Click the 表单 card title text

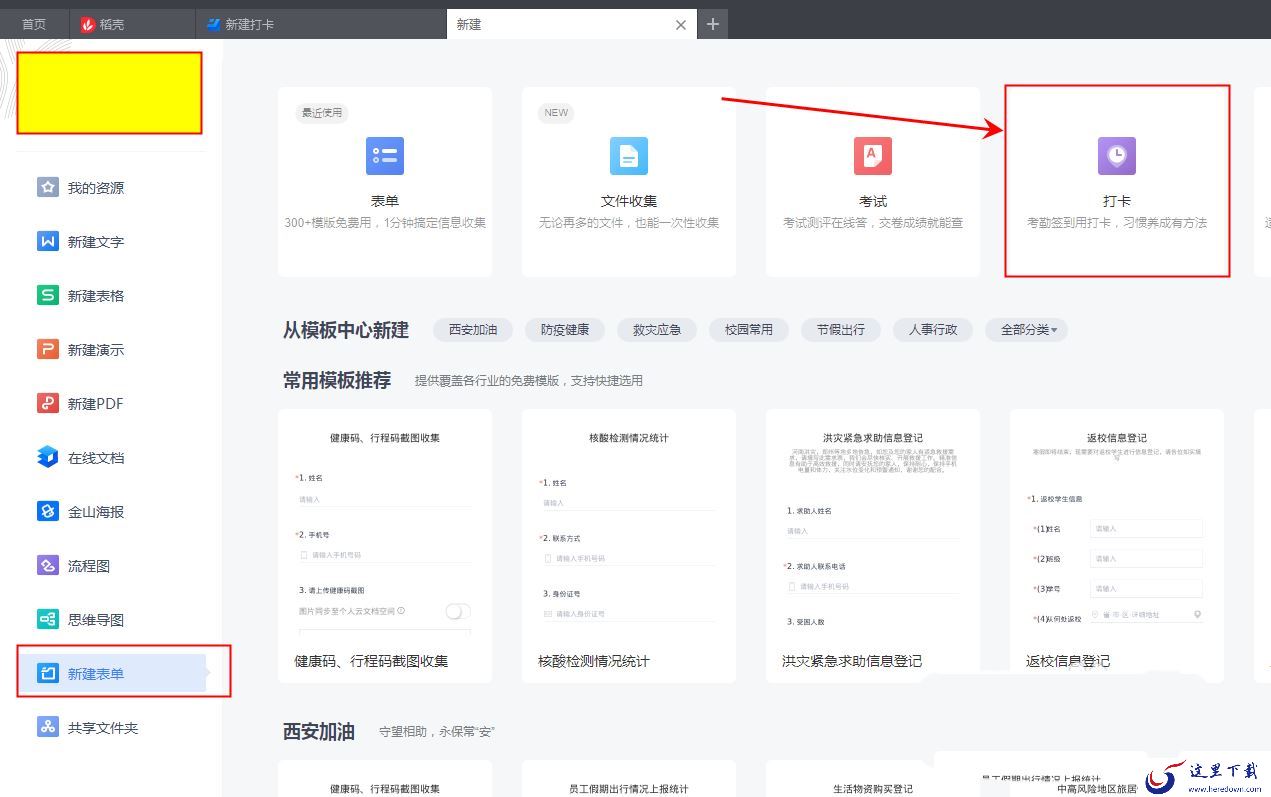(x=385, y=201)
